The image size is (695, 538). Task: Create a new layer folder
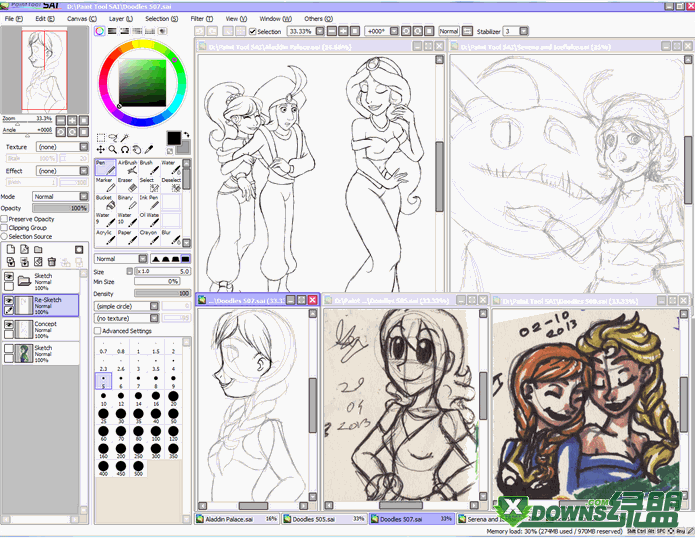pos(39,250)
